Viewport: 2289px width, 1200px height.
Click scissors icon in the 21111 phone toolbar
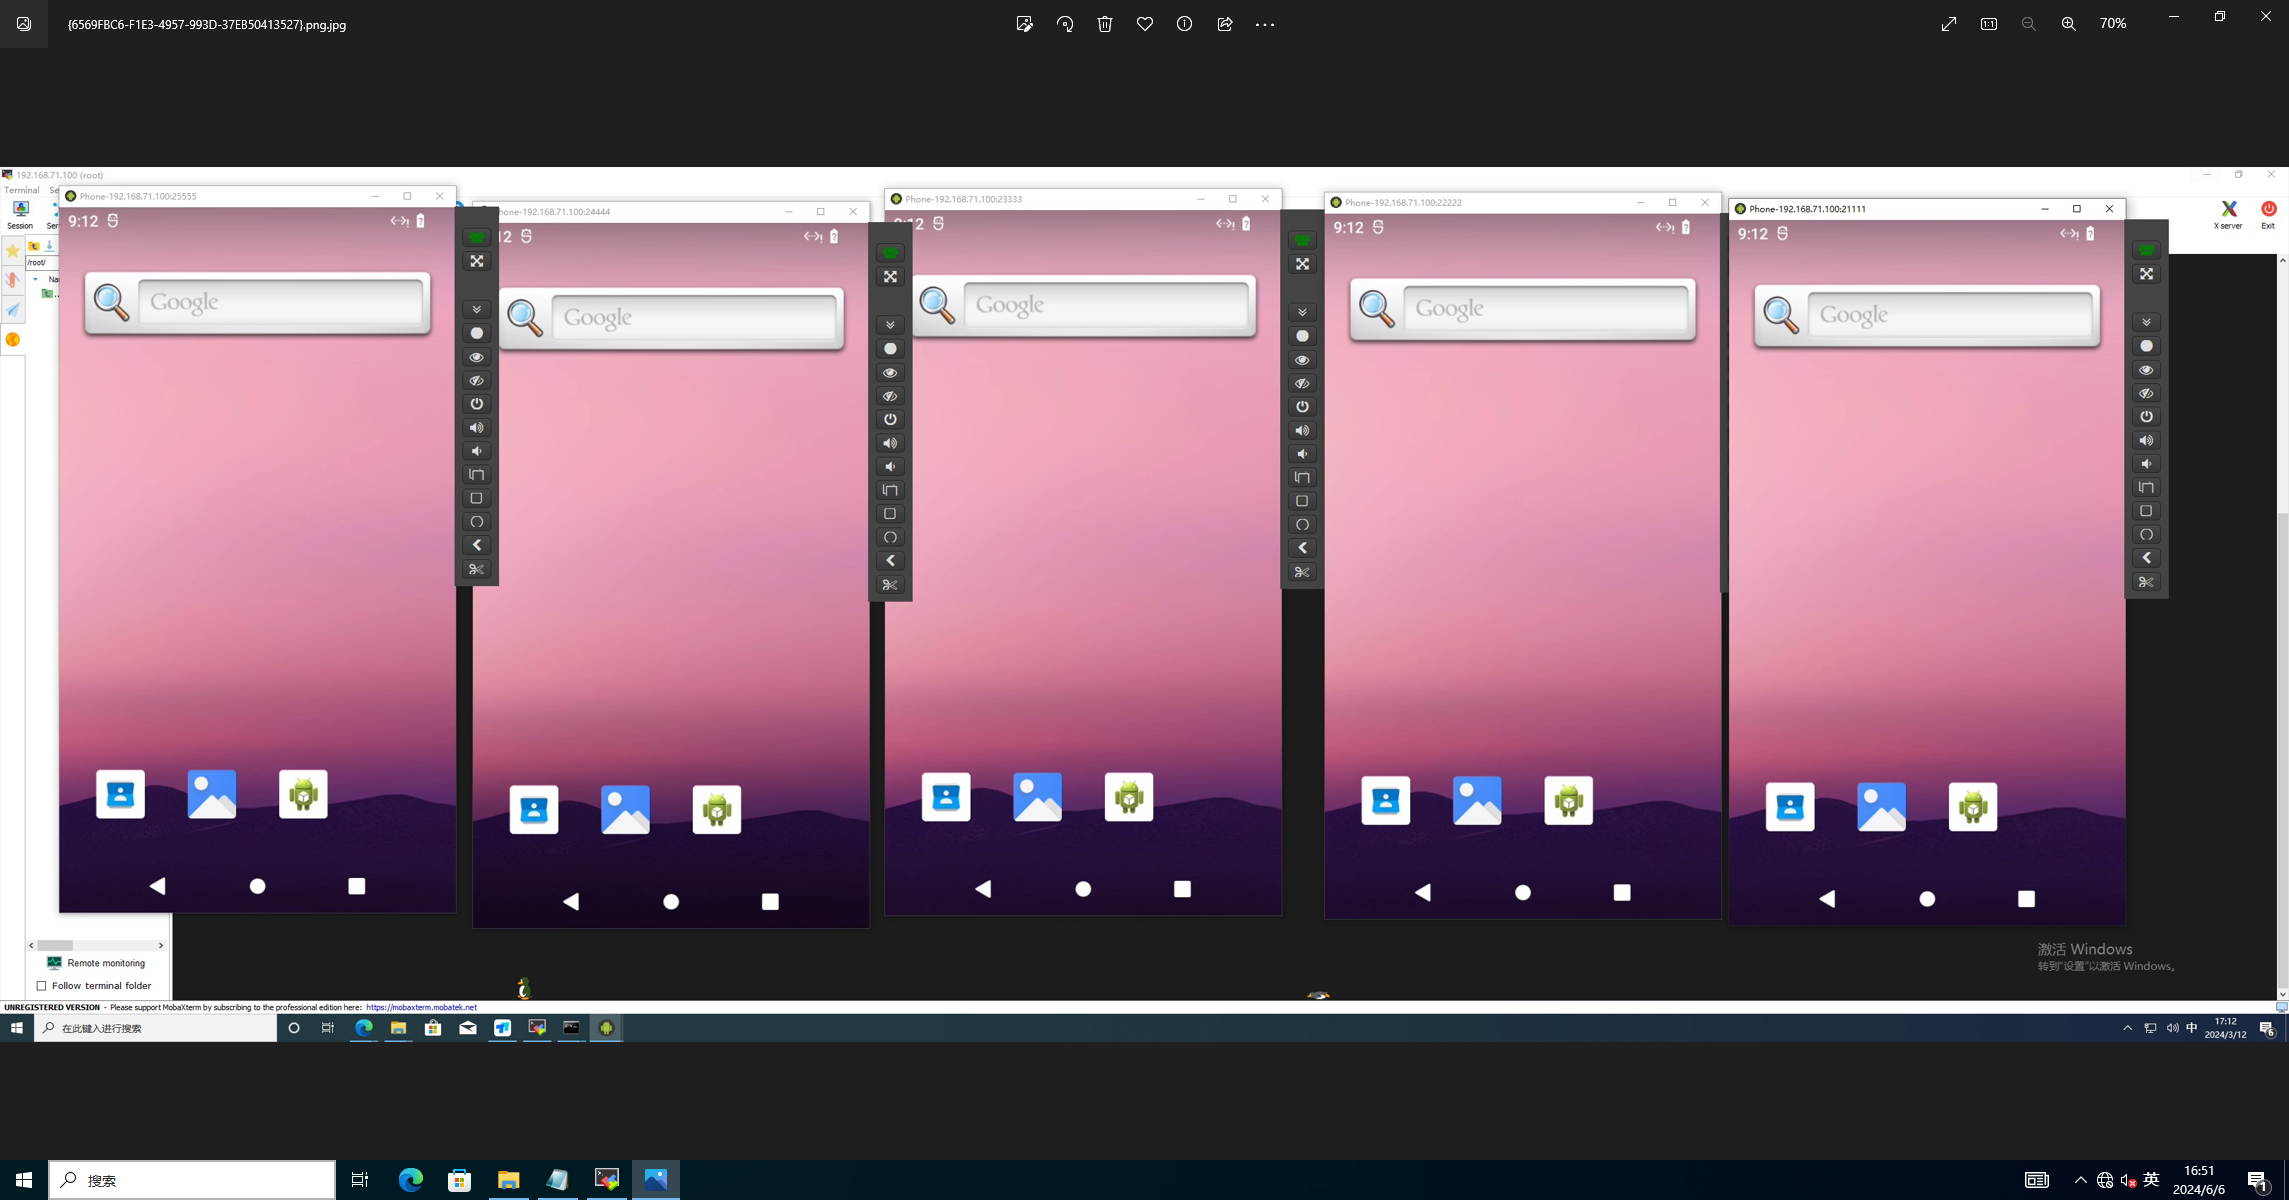pos(2146,582)
